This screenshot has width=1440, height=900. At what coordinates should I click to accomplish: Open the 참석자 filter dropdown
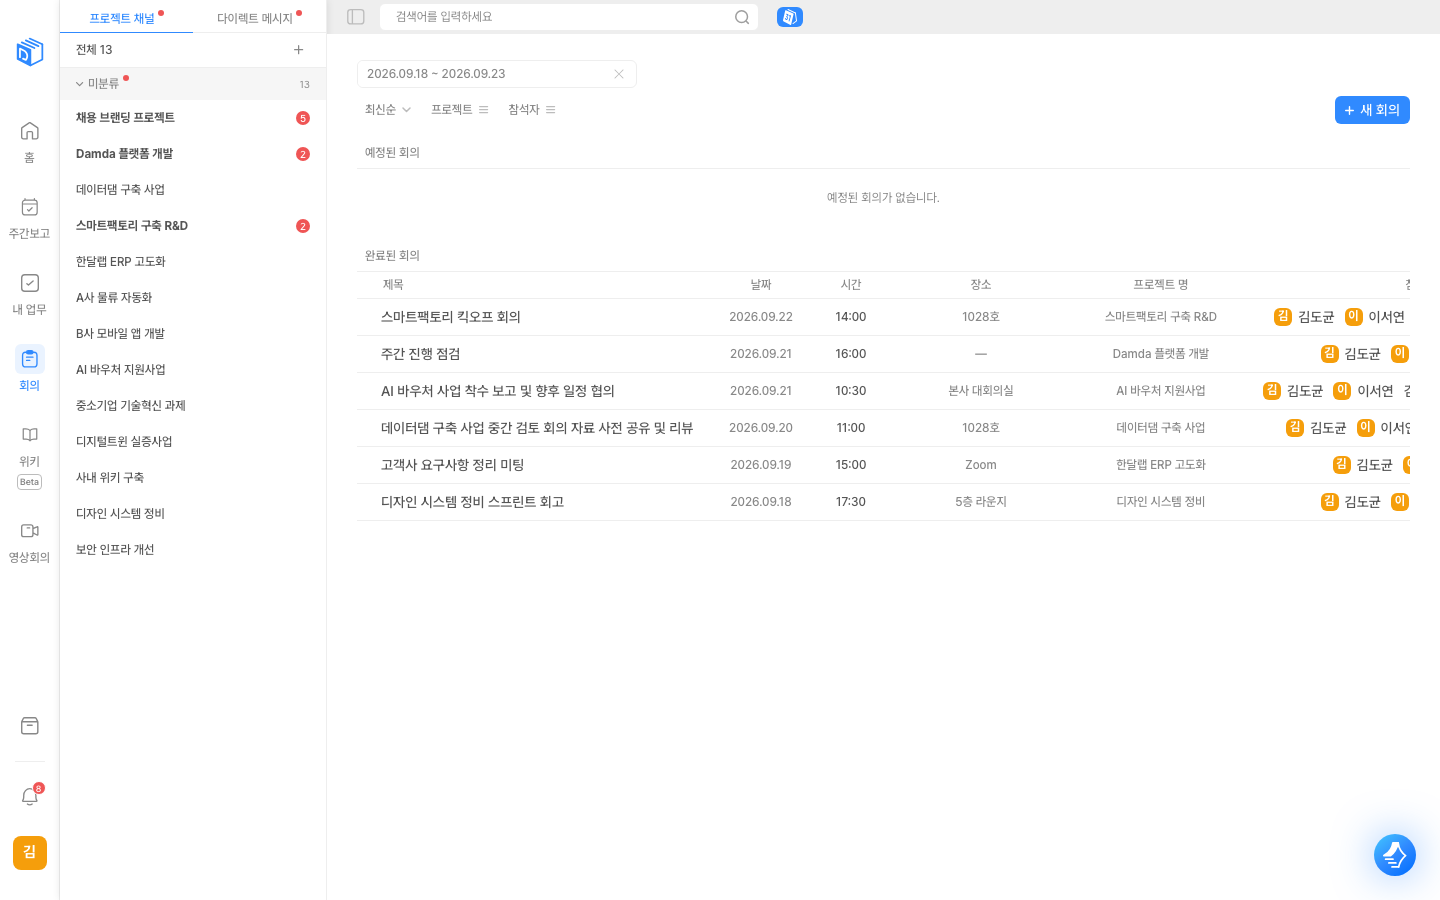[x=532, y=110]
